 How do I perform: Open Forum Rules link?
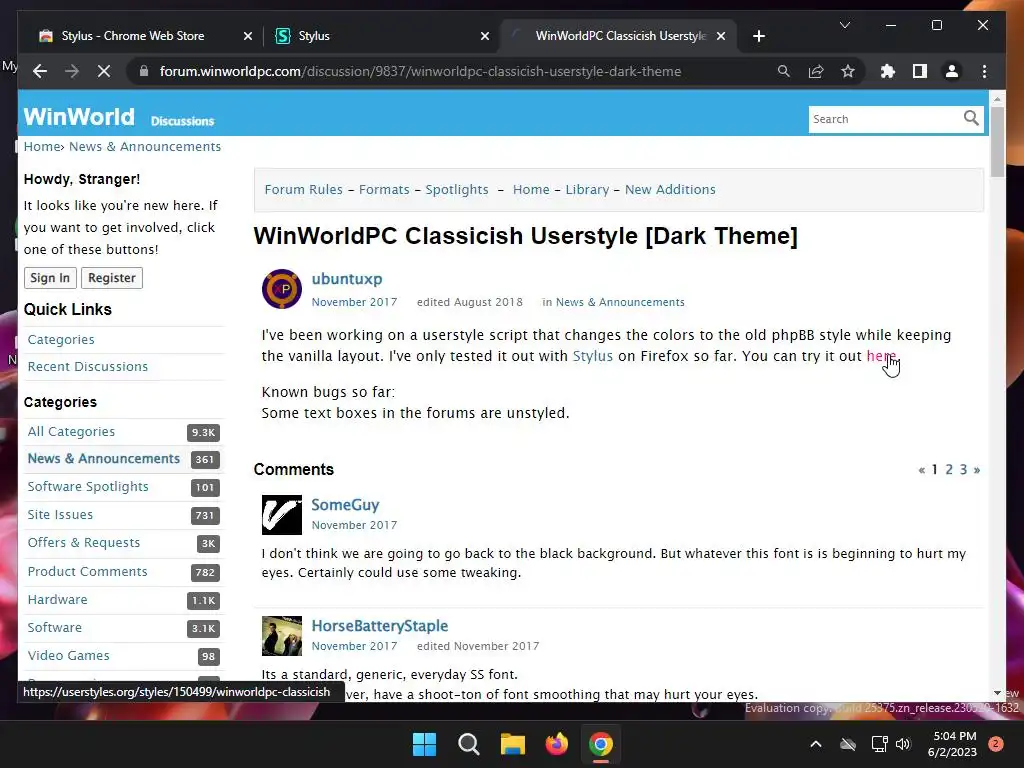click(303, 189)
